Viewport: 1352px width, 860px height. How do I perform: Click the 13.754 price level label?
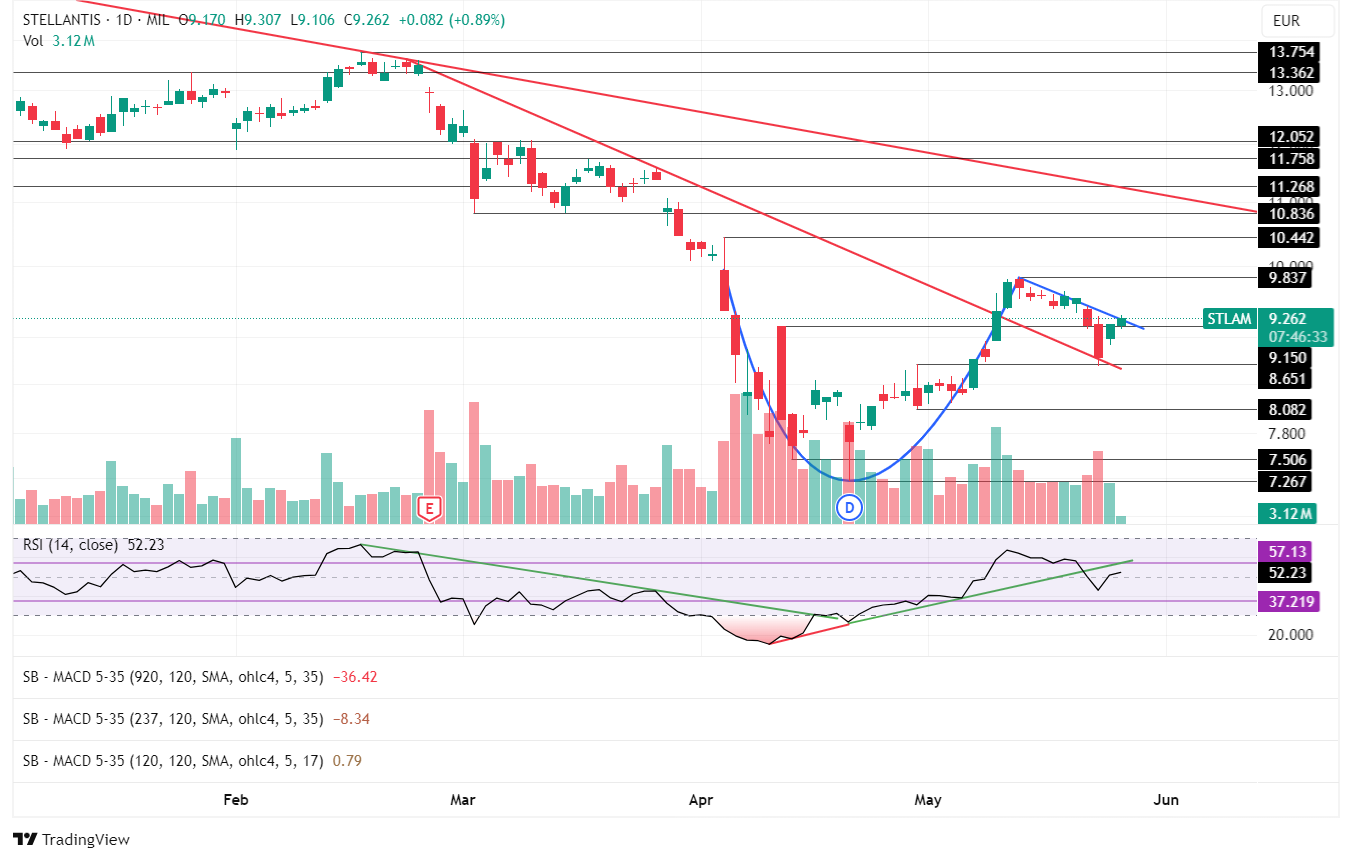click(1290, 52)
